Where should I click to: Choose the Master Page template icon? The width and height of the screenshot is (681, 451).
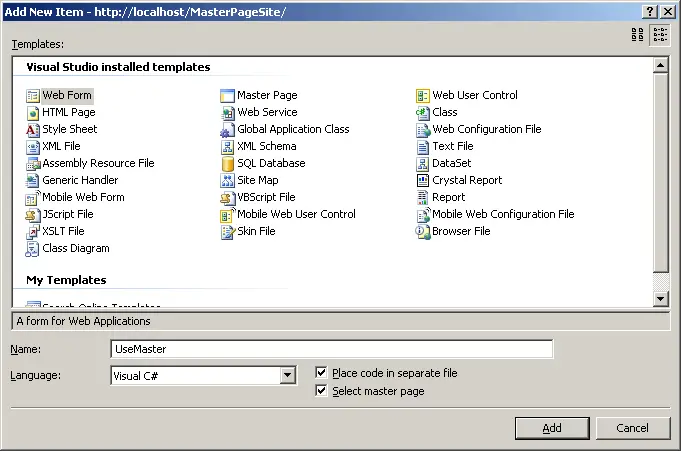click(x=227, y=96)
